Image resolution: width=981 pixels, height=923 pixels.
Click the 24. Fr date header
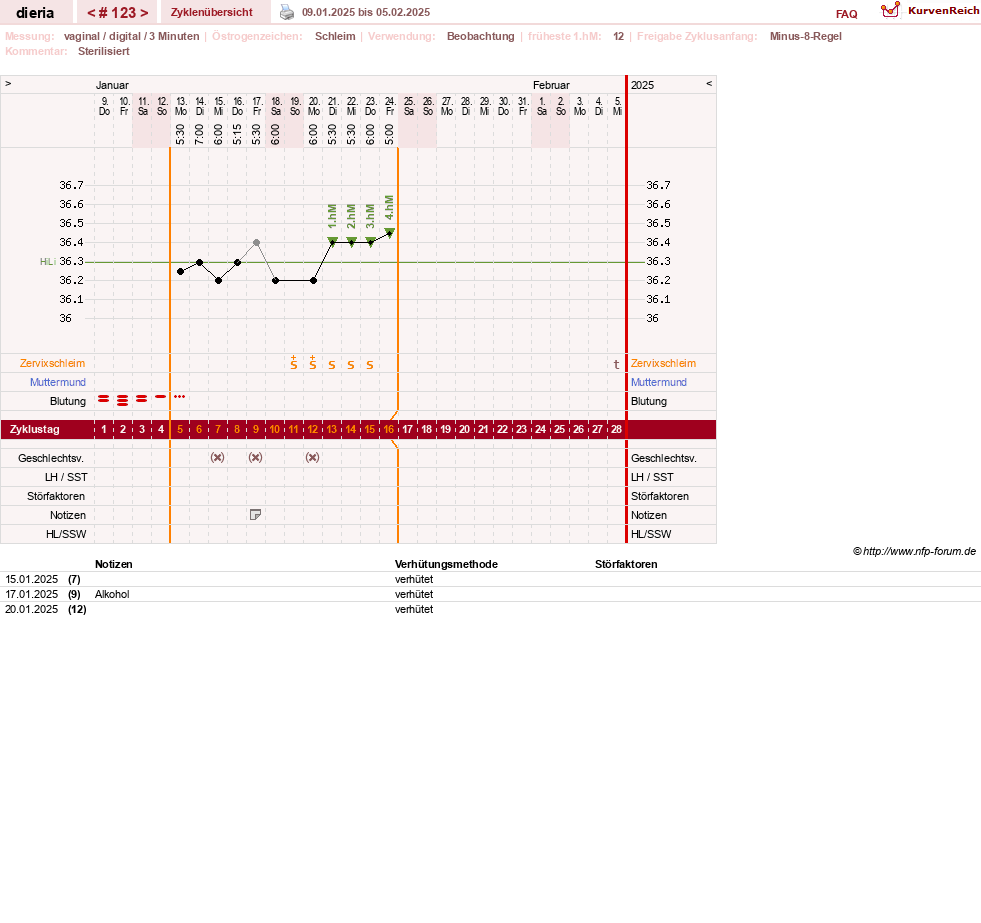(390, 106)
